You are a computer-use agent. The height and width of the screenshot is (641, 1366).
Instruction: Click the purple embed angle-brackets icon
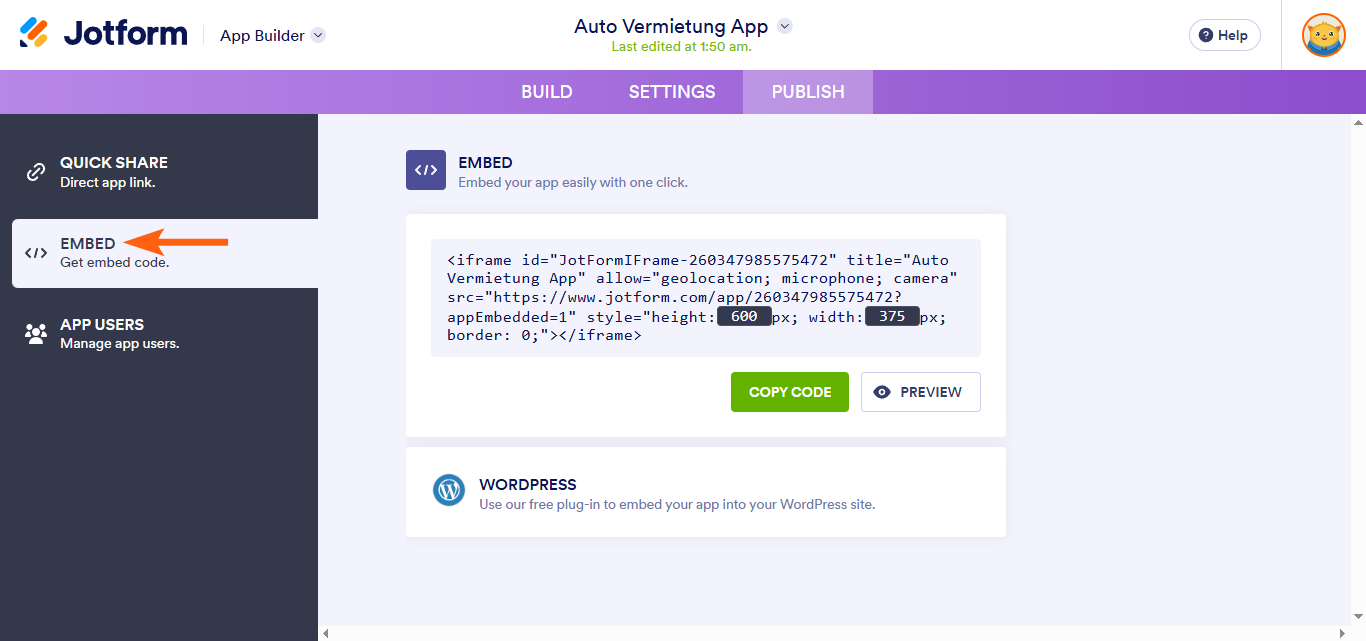[425, 170]
